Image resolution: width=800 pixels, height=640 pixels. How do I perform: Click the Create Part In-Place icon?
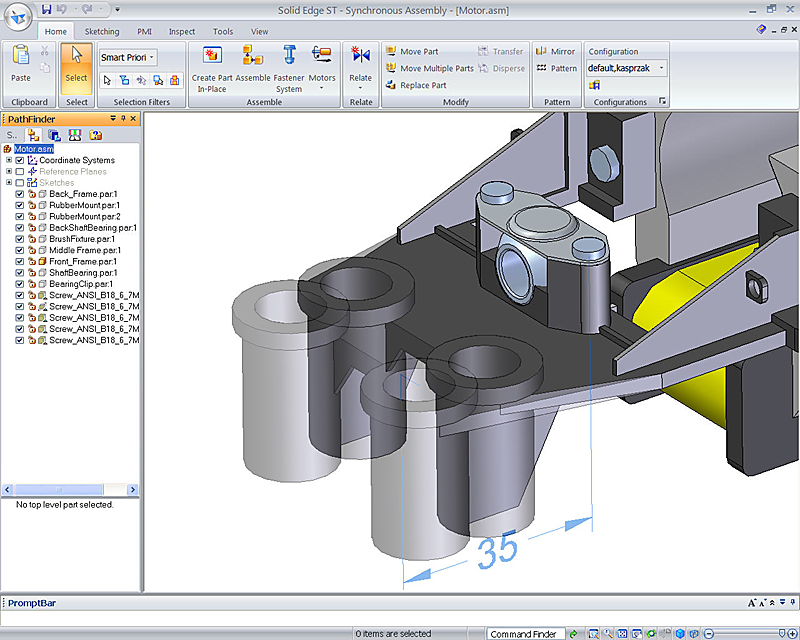(x=212, y=56)
